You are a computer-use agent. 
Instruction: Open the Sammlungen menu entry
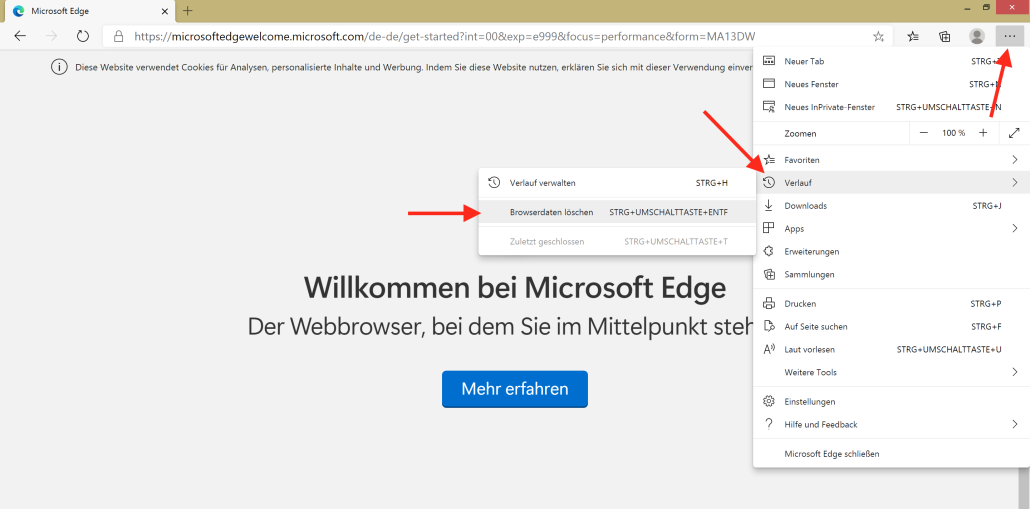tap(891, 274)
